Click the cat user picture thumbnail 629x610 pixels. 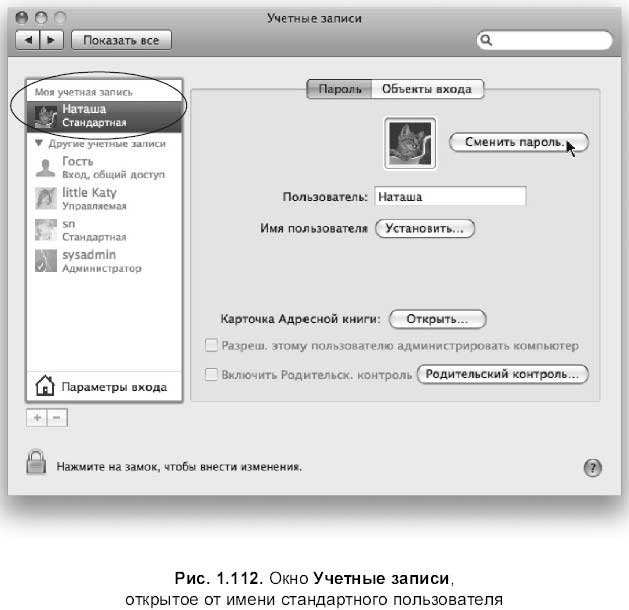pyautogui.click(x=410, y=144)
